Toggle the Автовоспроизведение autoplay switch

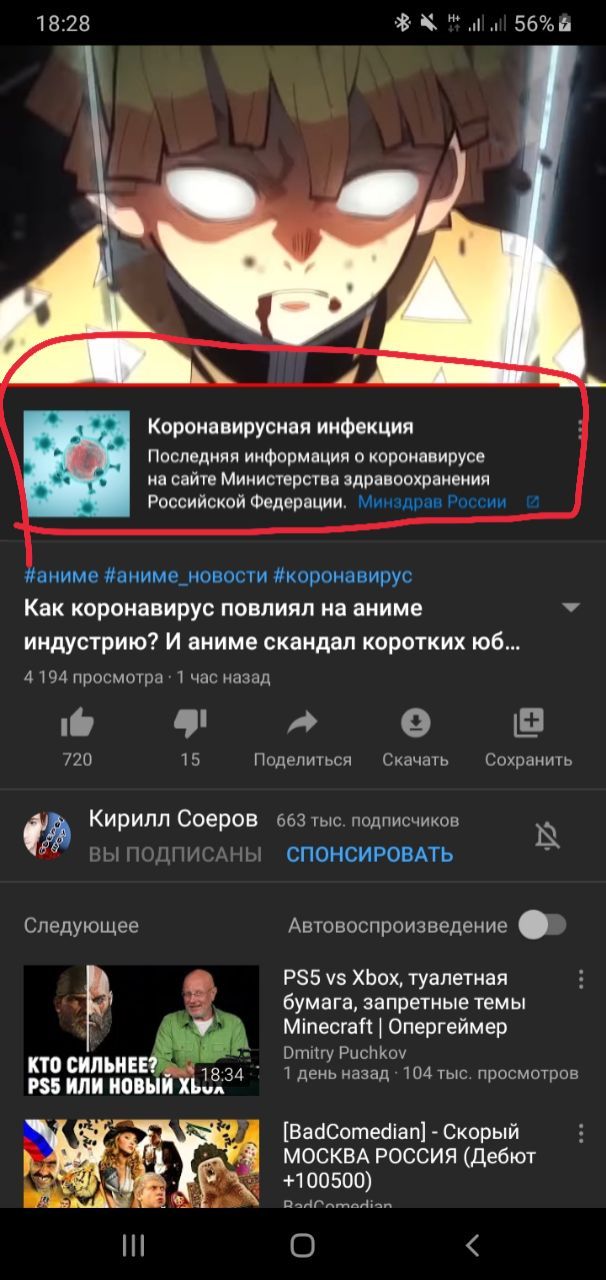[x=542, y=925]
